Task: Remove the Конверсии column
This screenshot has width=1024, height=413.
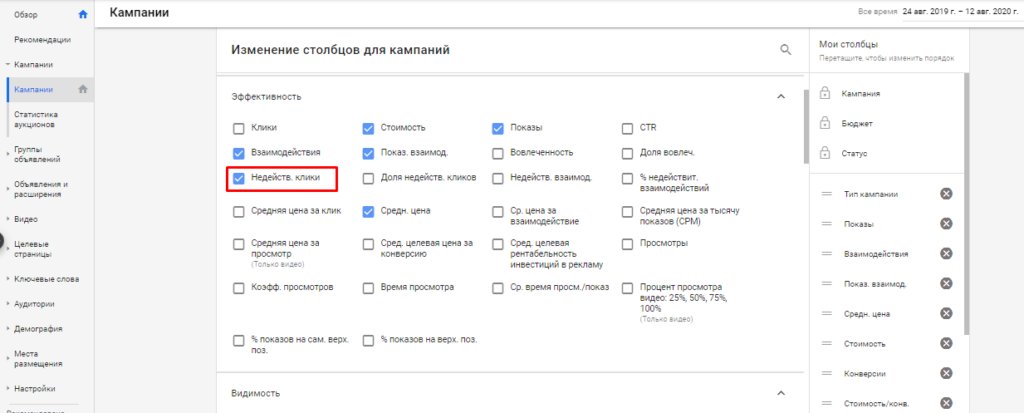Action: click(x=946, y=374)
